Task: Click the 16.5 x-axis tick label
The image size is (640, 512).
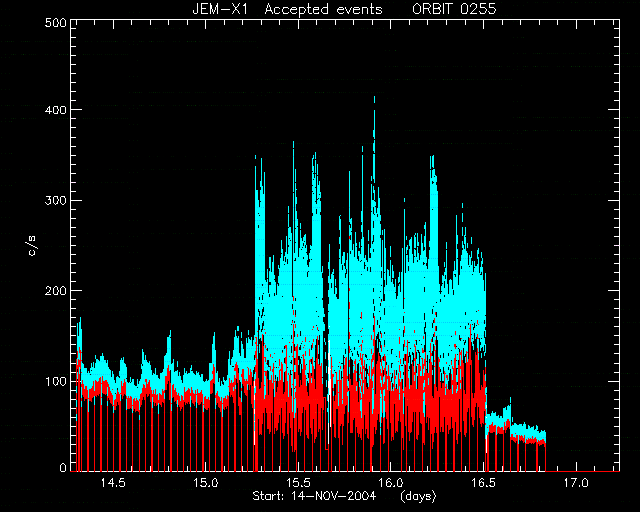Action: click(x=484, y=483)
